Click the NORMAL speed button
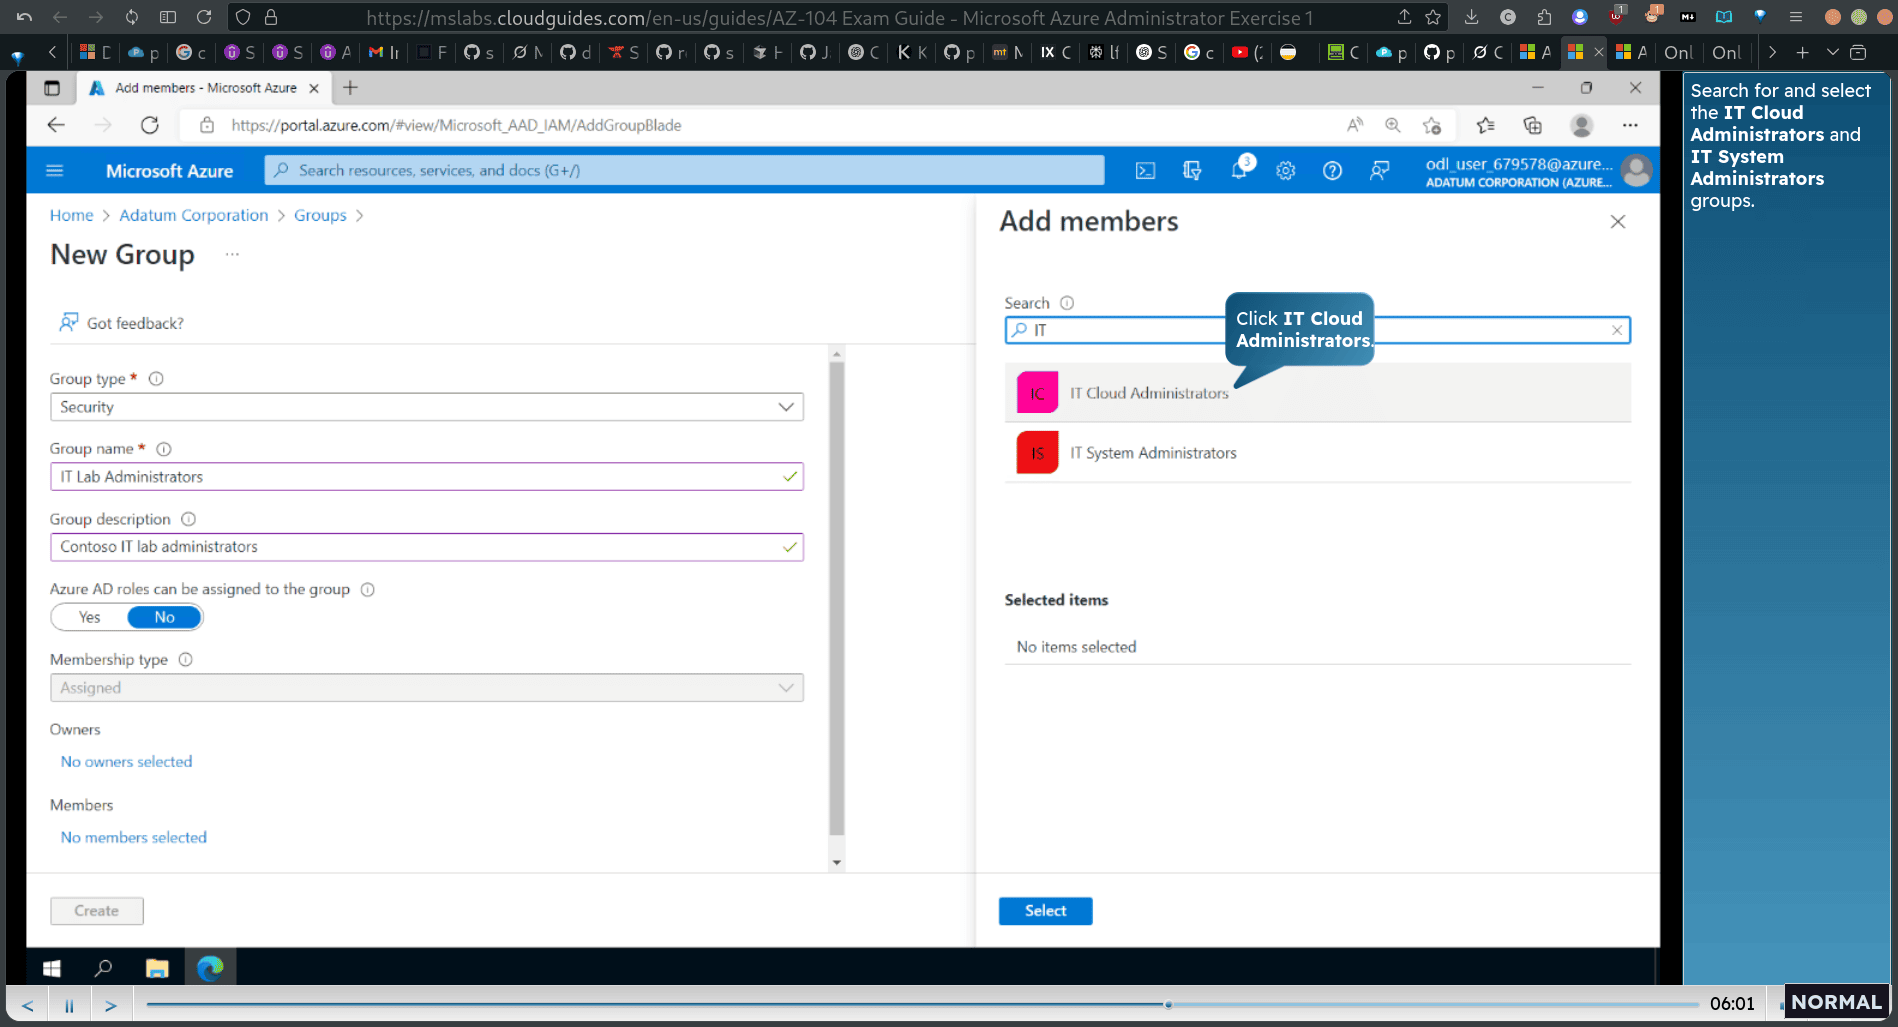This screenshot has height=1027, width=1898. click(x=1836, y=1002)
